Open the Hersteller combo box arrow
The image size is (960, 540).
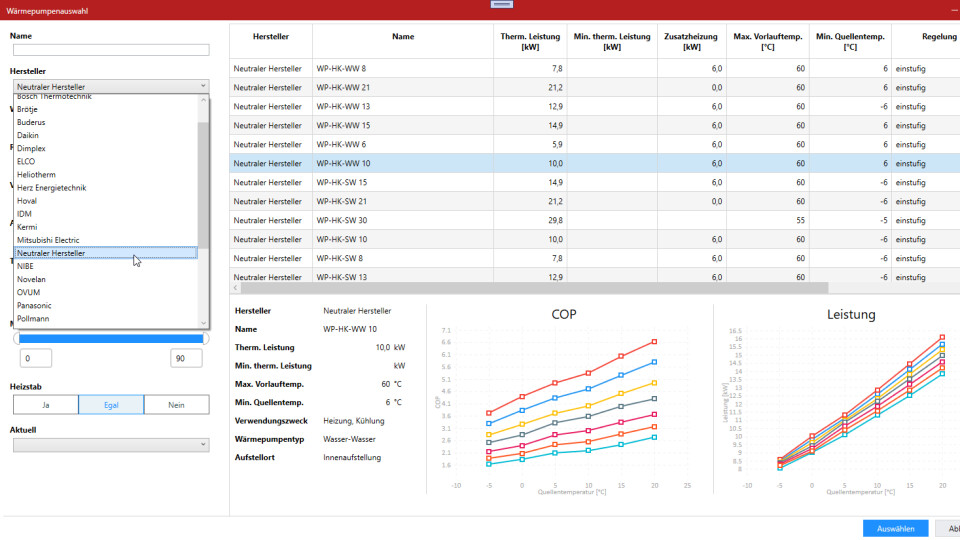pyautogui.click(x=202, y=87)
